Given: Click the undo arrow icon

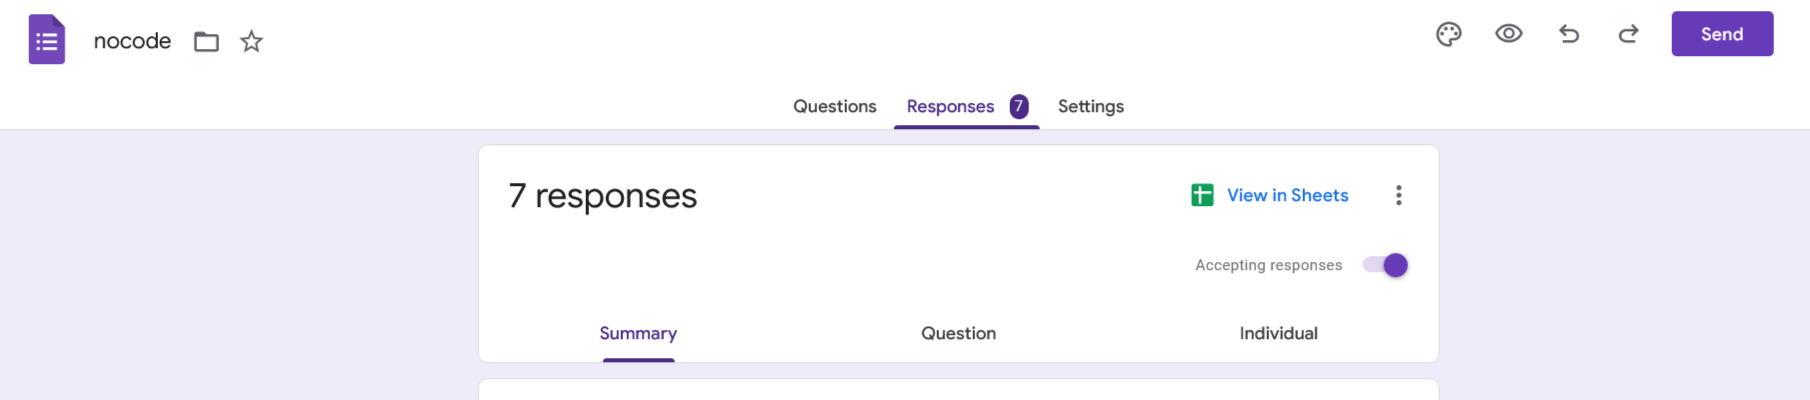Looking at the screenshot, I should (1568, 34).
